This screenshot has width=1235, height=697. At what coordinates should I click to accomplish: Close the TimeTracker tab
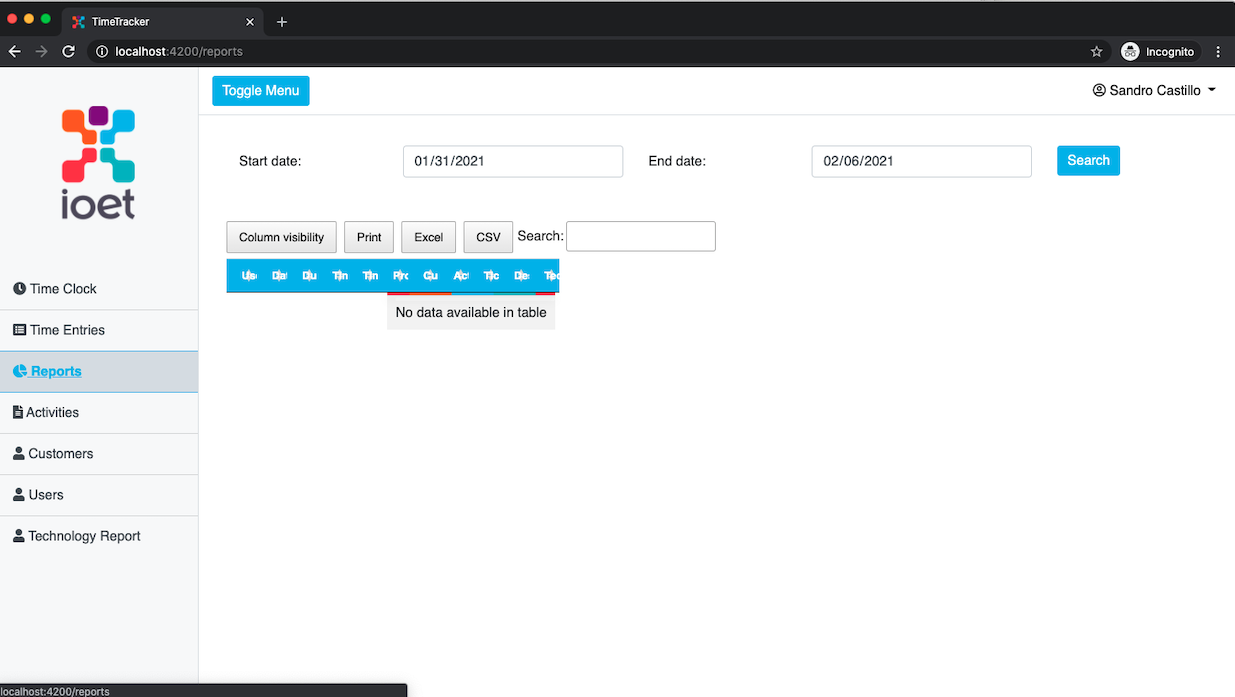[x=250, y=22]
